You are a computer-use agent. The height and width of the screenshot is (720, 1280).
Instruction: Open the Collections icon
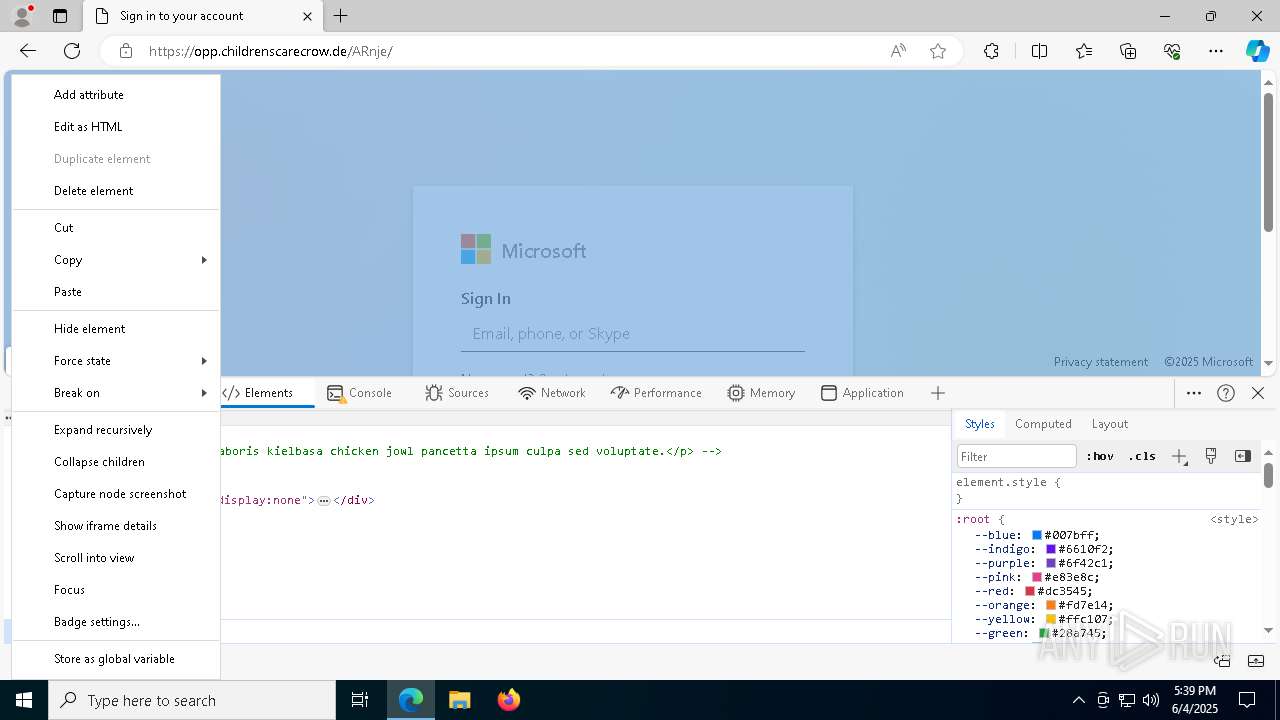pyautogui.click(x=1128, y=51)
